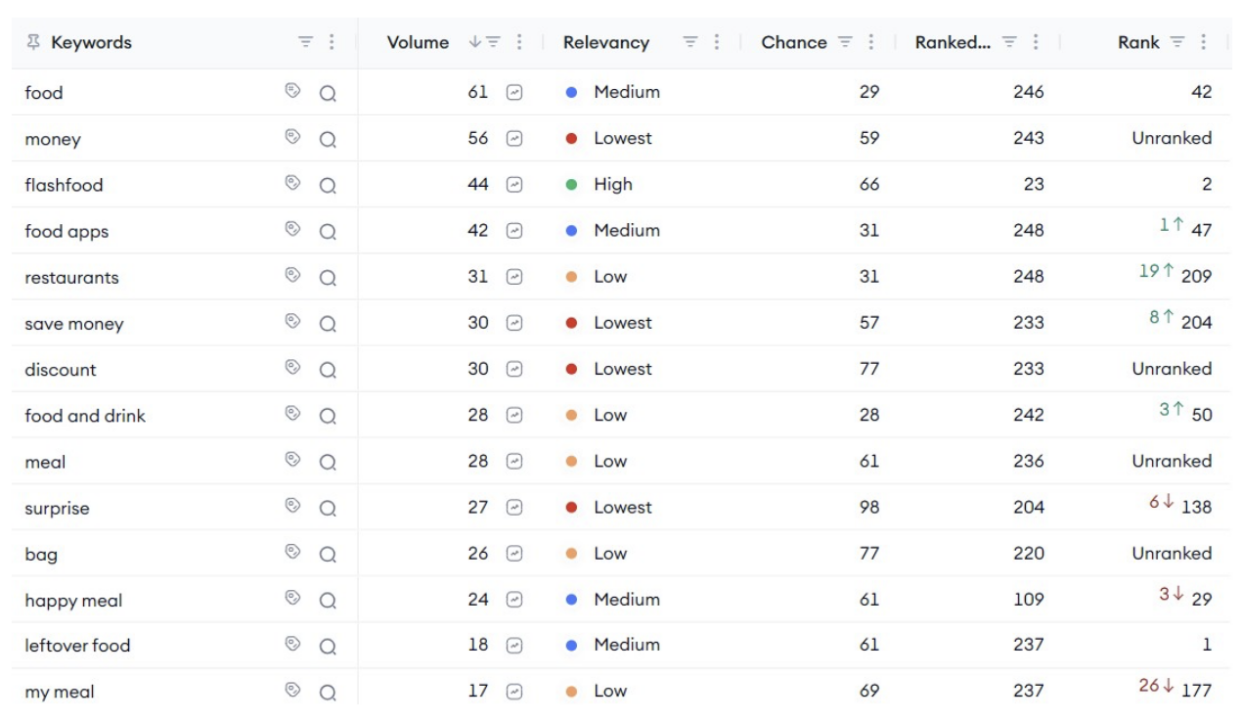This screenshot has height=720, width=1242.
Task: Toggle the Volume column sort arrow
Action: [x=474, y=42]
